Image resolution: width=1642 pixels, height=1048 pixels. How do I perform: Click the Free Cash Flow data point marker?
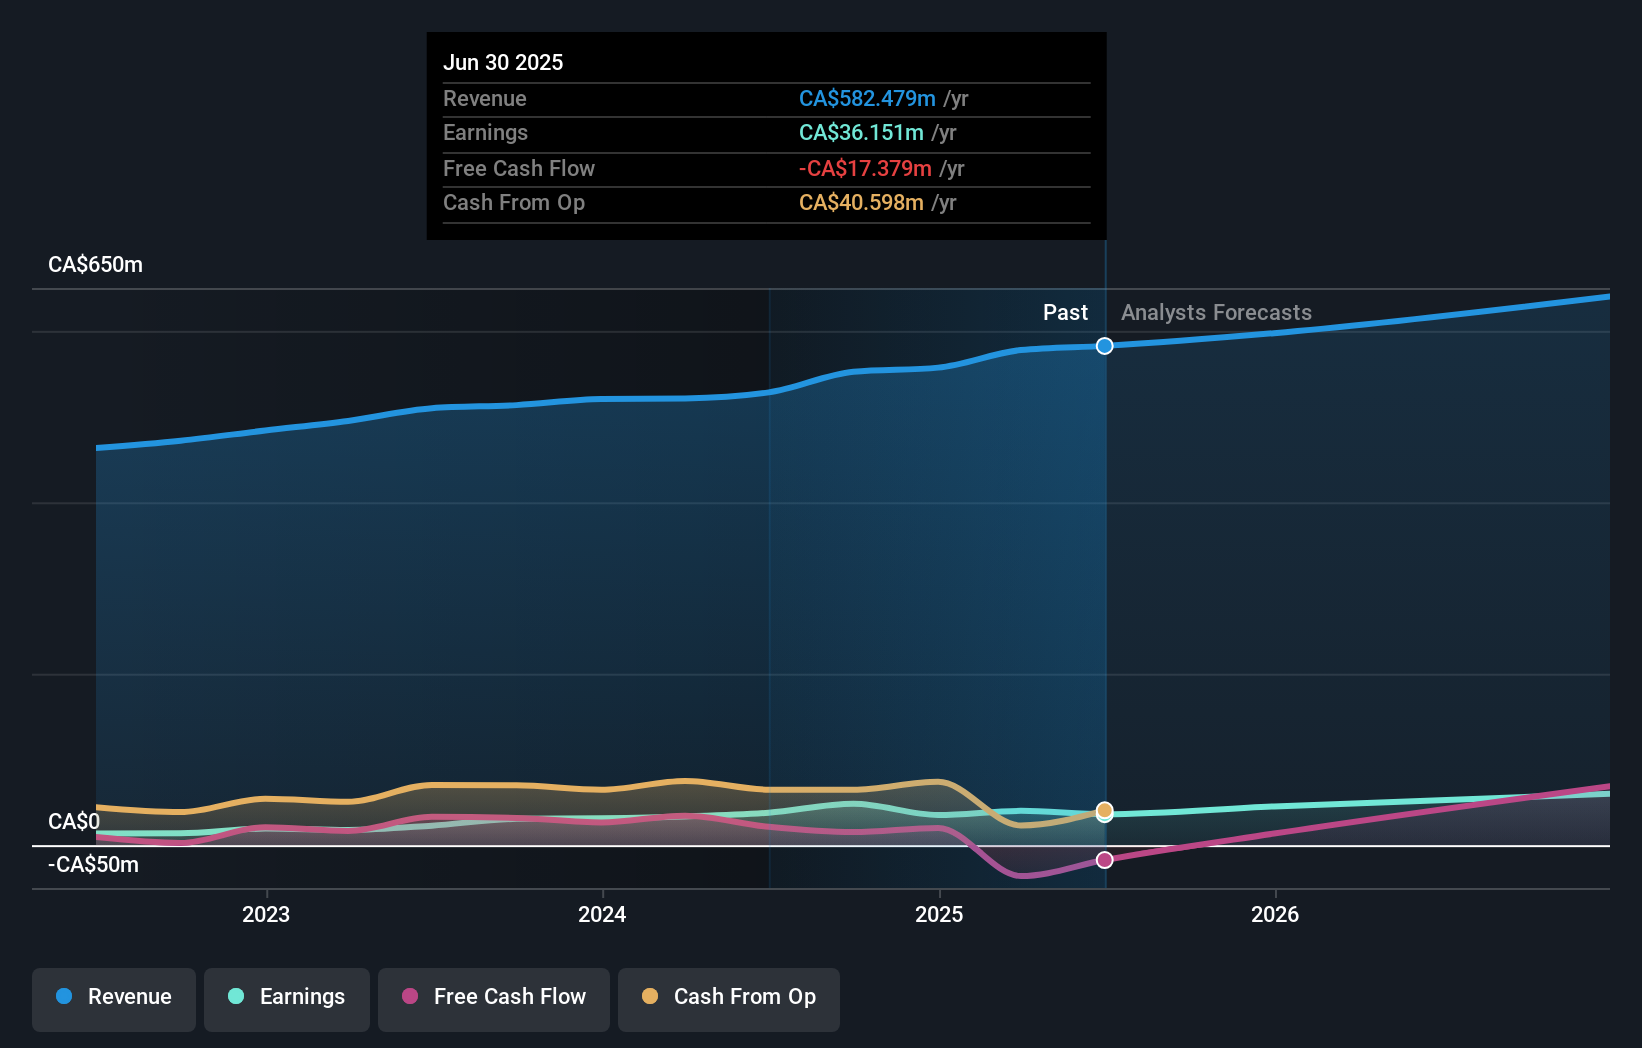click(x=1104, y=859)
